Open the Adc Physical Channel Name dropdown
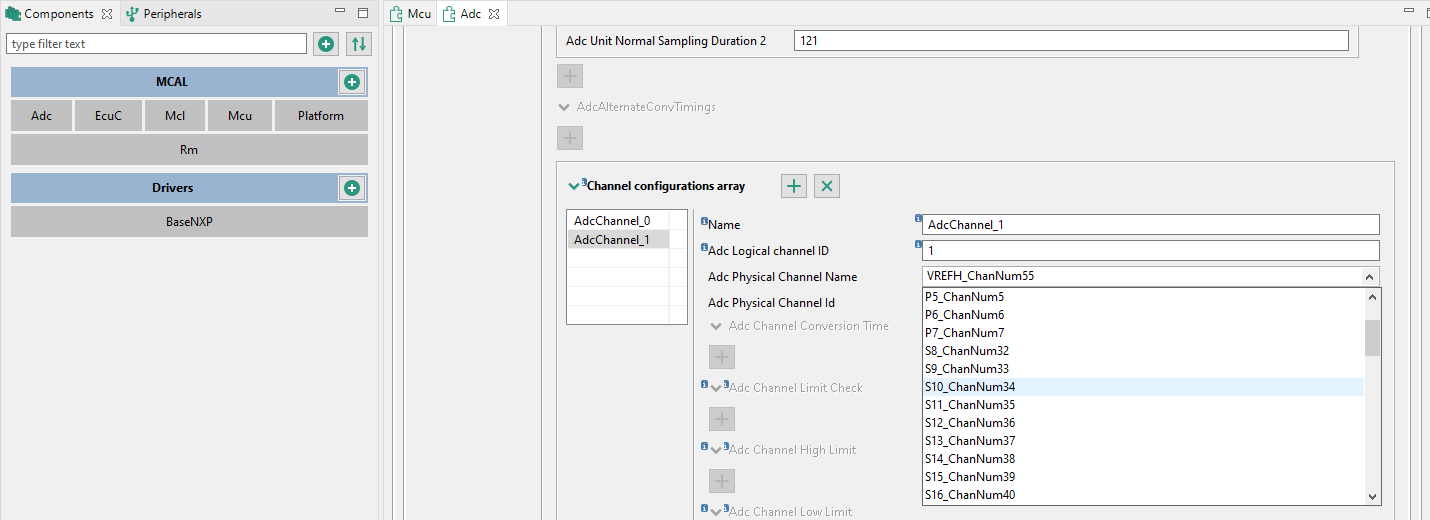Screen dimensions: 1430x520 [1370, 277]
